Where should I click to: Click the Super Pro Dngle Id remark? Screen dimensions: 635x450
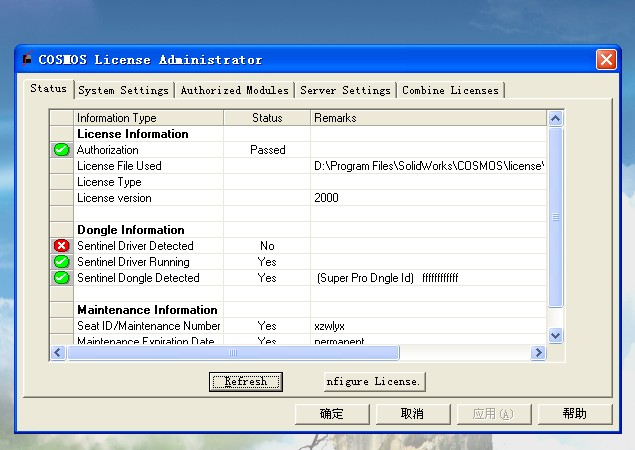click(388, 278)
